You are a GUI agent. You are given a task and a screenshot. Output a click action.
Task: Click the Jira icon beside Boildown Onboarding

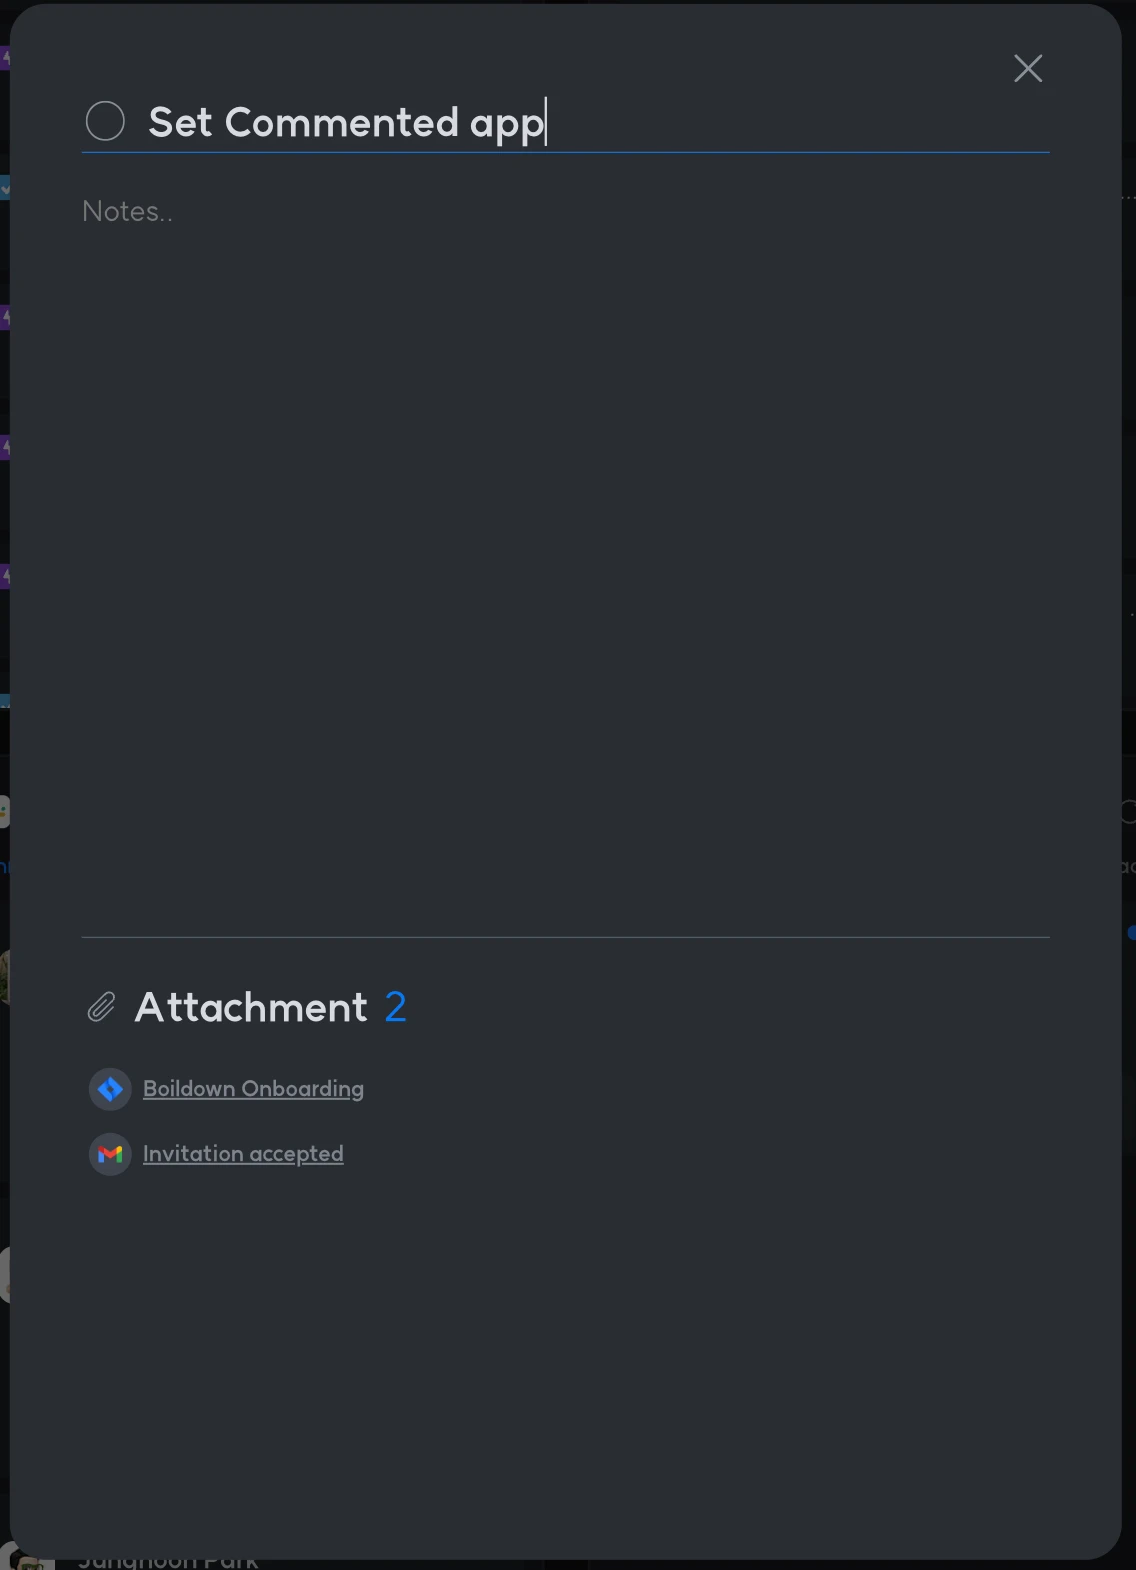coord(110,1089)
